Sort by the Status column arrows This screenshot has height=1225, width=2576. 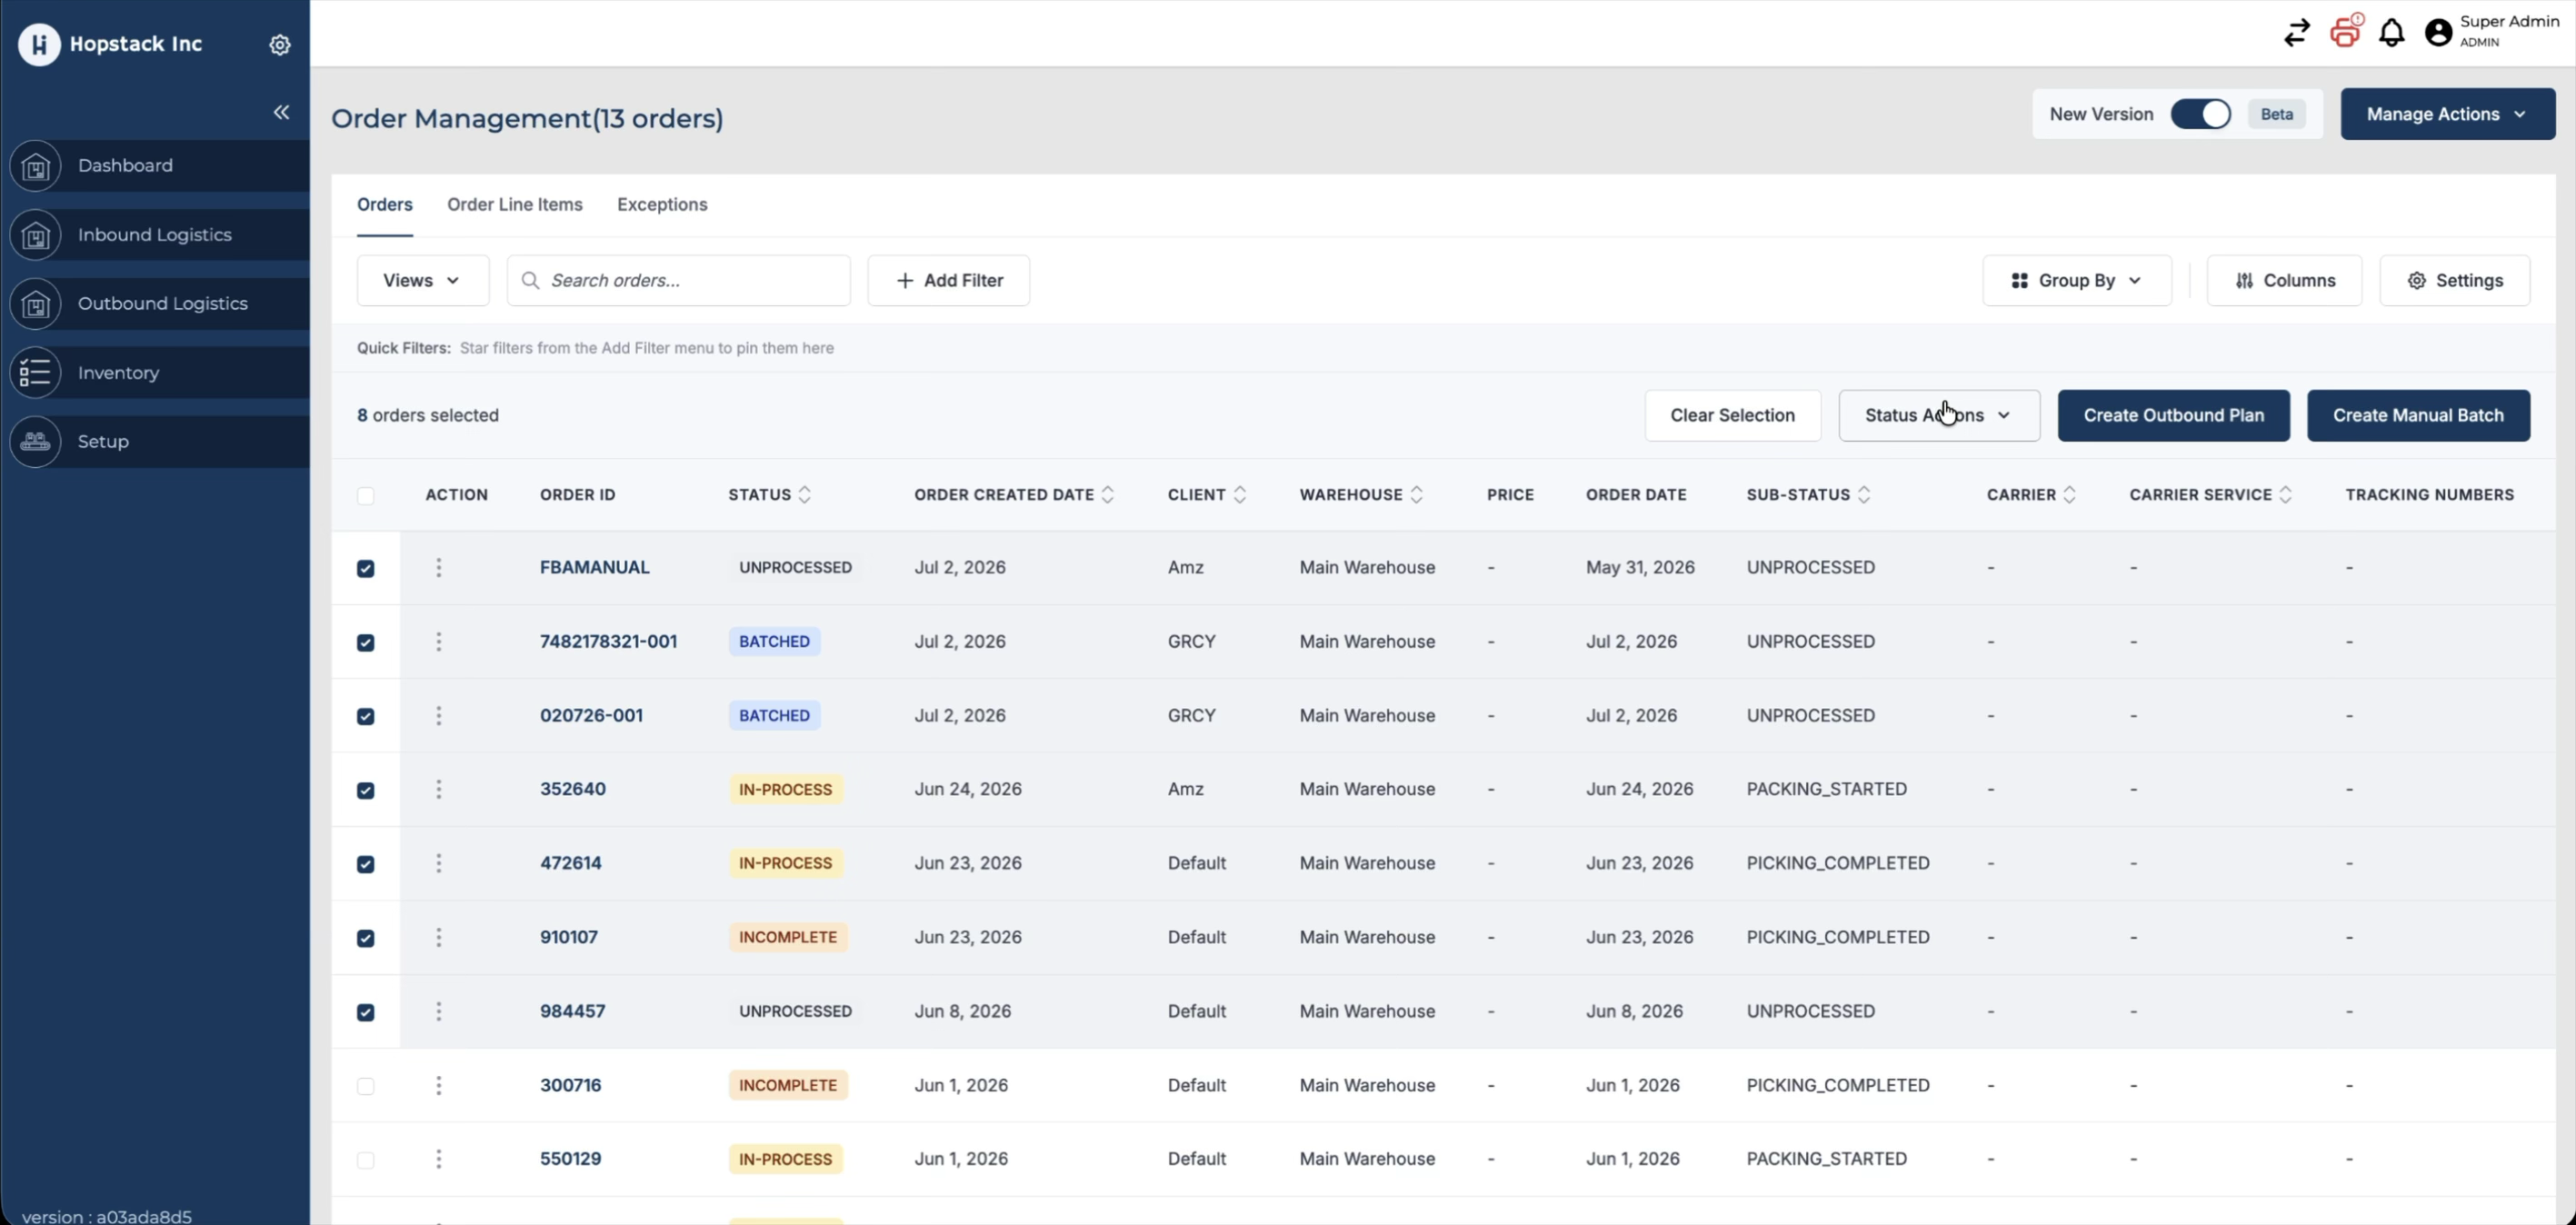805,495
